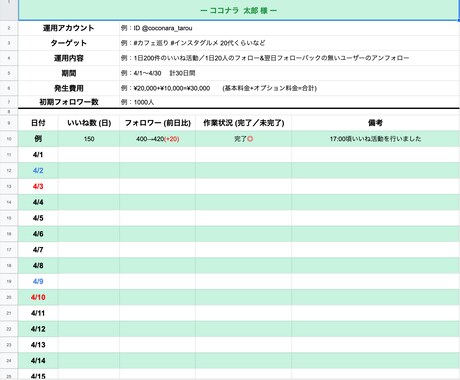Click the 'いいね数 (日)' column header

pyautogui.click(x=89, y=123)
